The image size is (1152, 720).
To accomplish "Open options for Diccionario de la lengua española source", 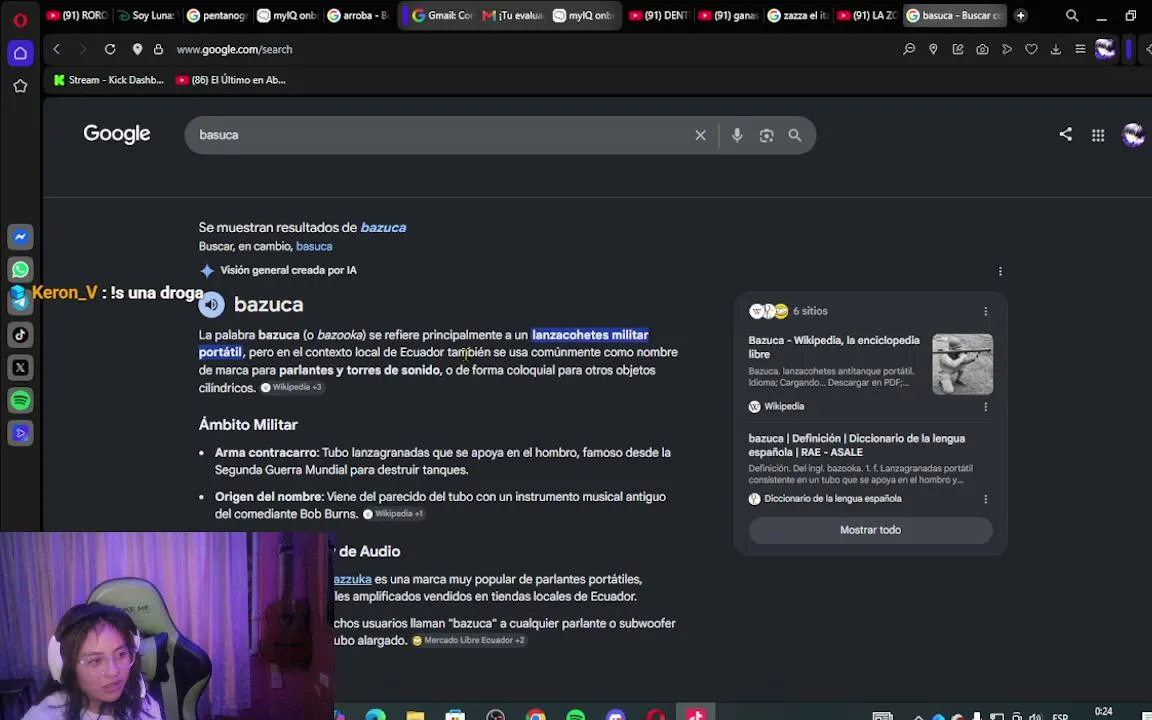I will tap(985, 499).
